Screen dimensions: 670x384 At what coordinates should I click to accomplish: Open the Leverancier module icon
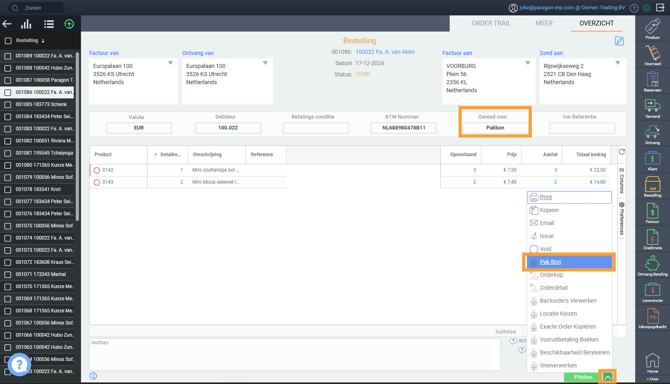(652, 290)
